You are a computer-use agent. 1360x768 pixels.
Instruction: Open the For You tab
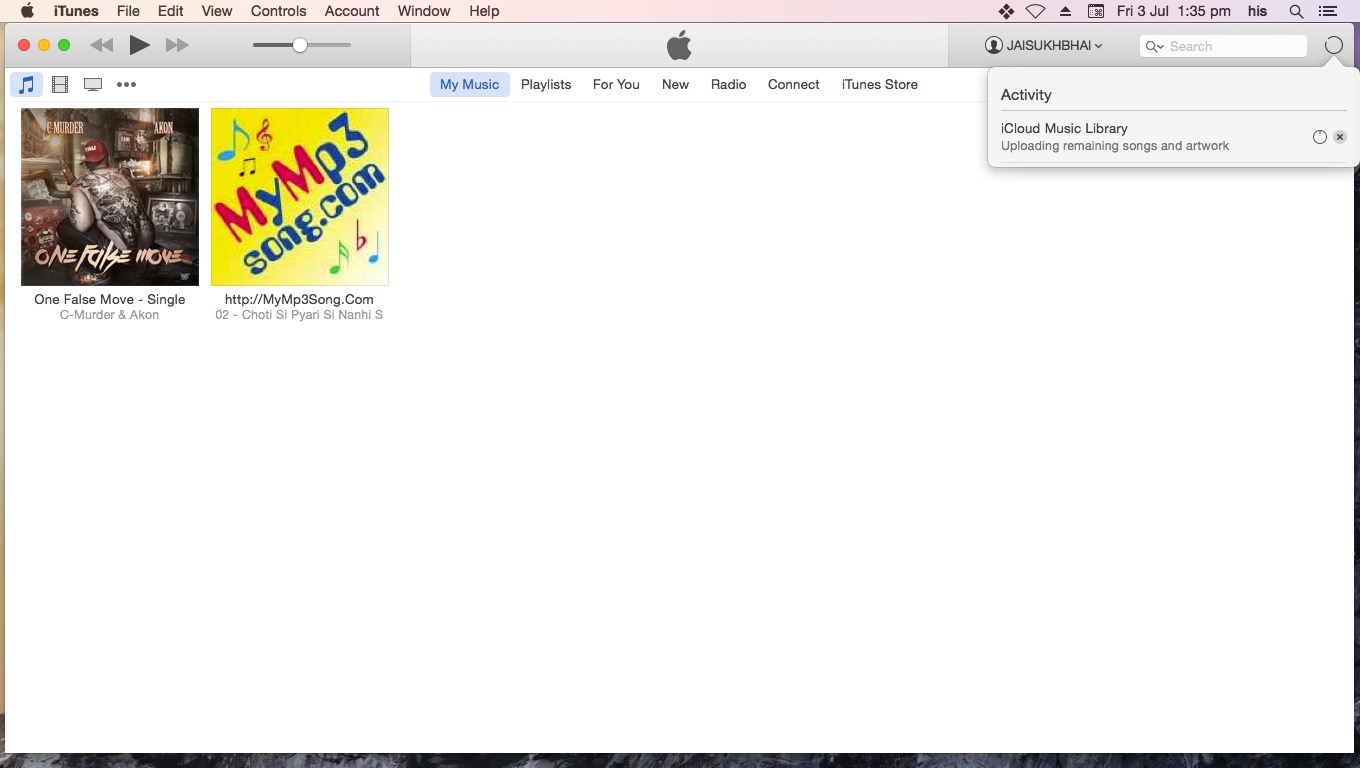pyautogui.click(x=616, y=85)
